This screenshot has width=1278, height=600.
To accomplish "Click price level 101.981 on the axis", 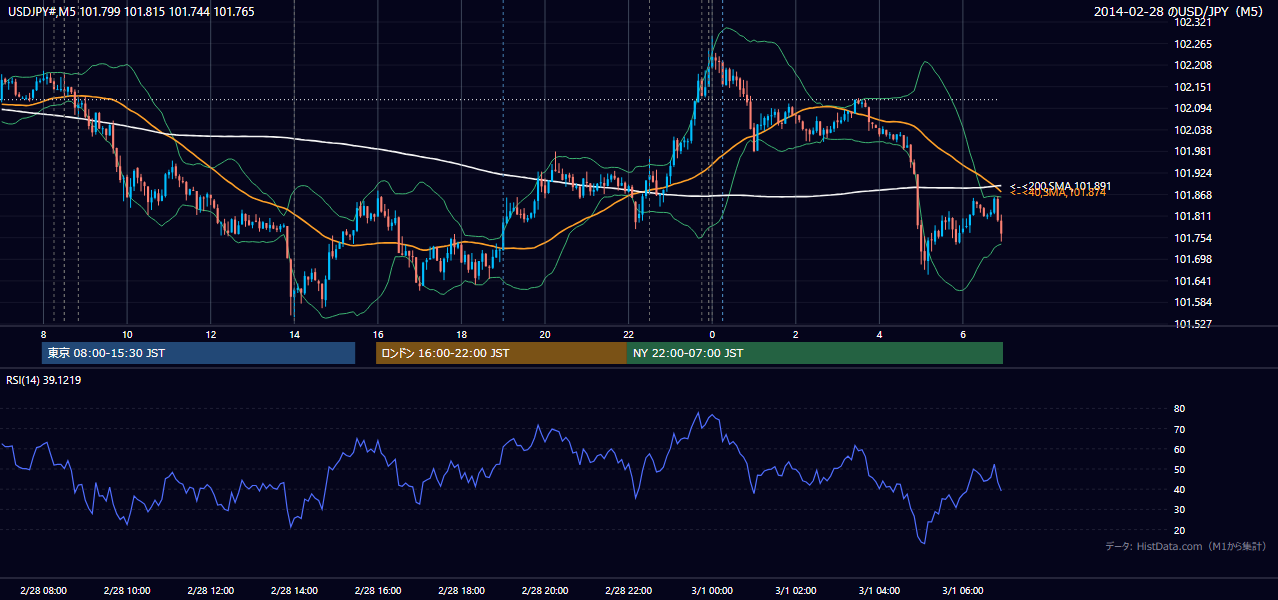I will [x=1193, y=151].
